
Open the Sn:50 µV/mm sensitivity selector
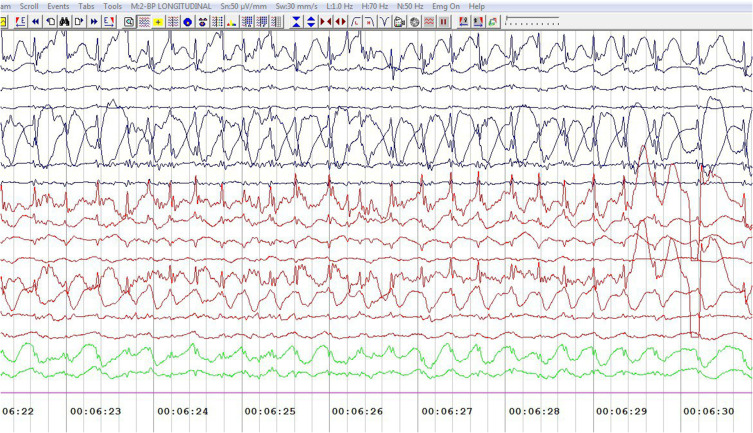241,6
